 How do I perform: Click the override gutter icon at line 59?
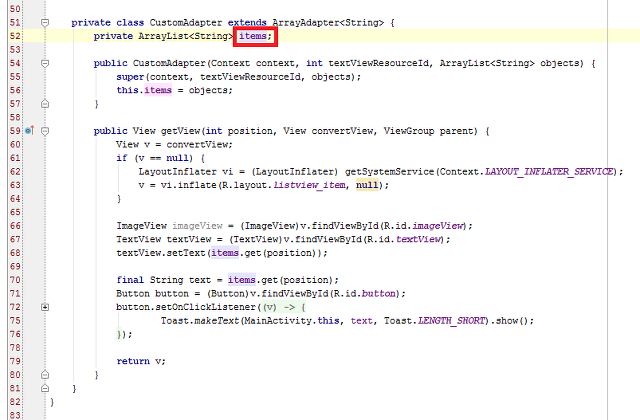[x=29, y=131]
